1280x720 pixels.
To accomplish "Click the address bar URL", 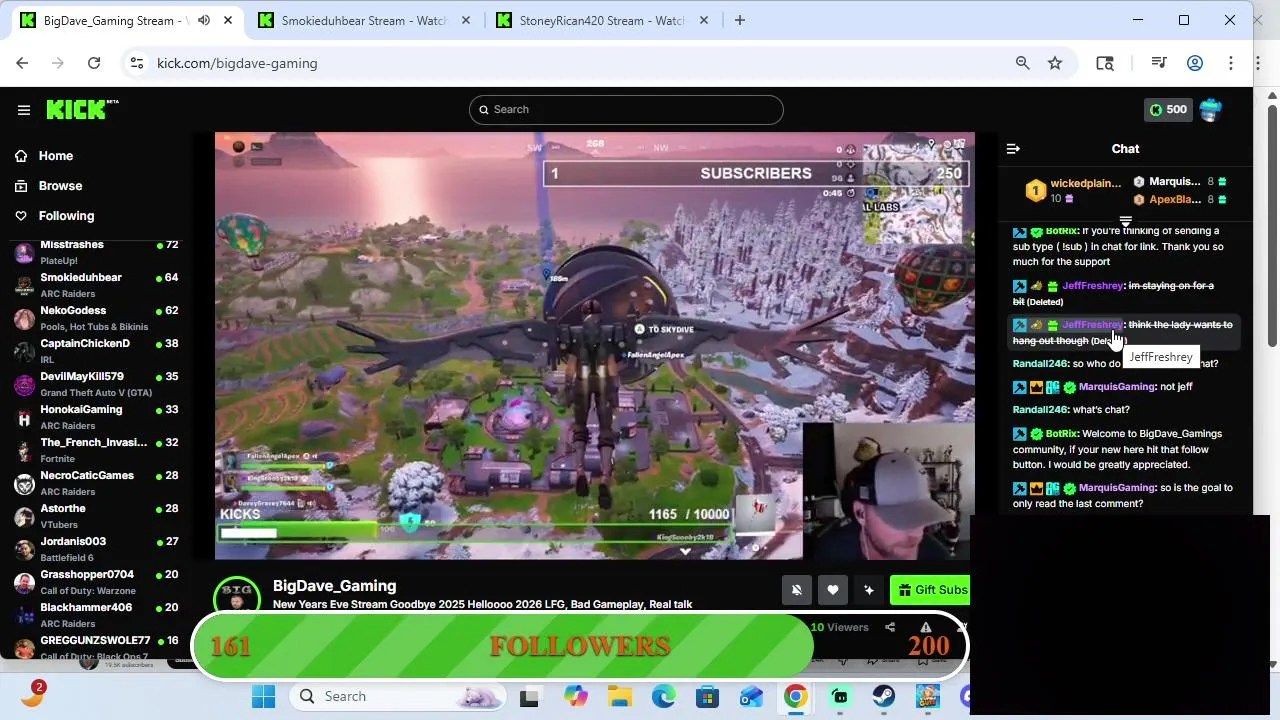I will point(237,63).
